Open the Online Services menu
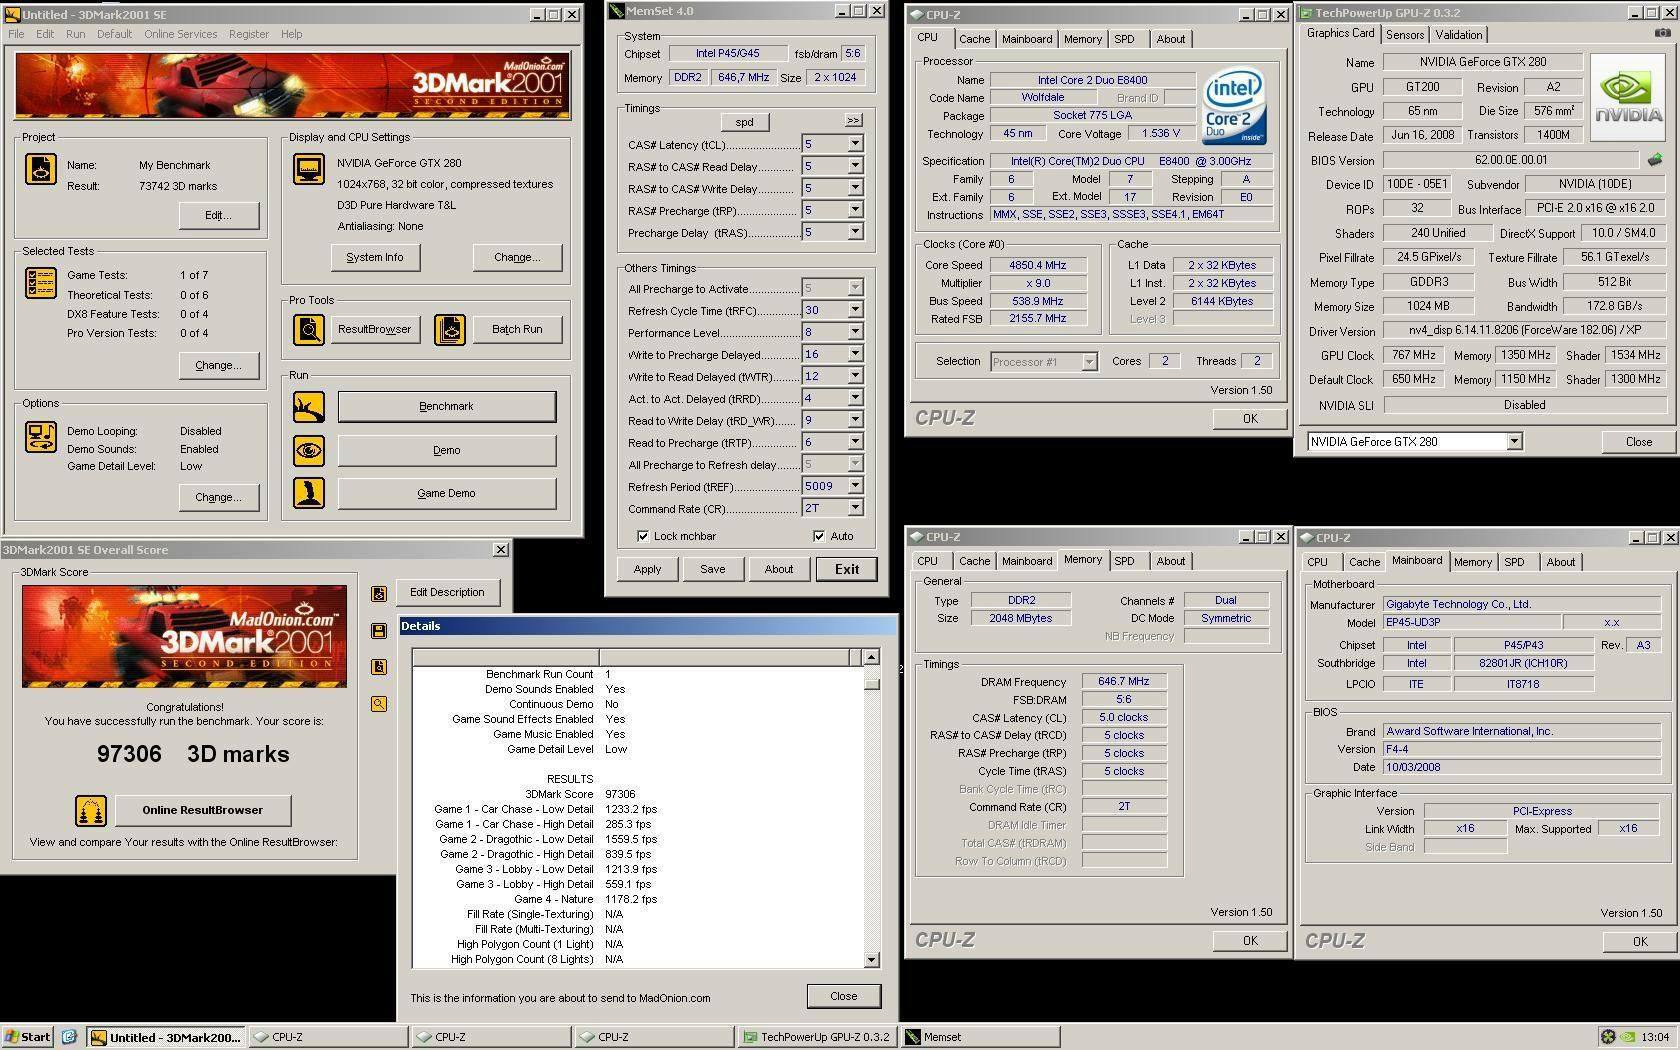This screenshot has height=1050, width=1680. tap(180, 34)
